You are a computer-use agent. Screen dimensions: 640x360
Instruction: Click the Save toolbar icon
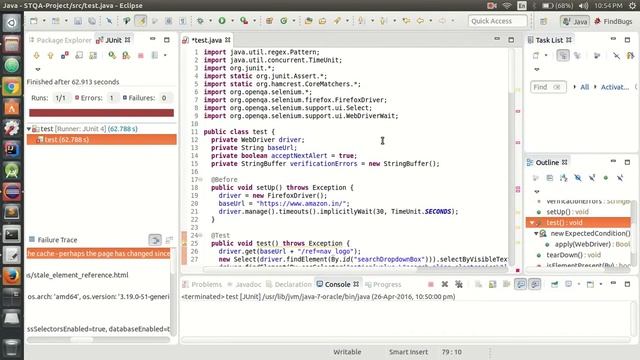(78, 21)
